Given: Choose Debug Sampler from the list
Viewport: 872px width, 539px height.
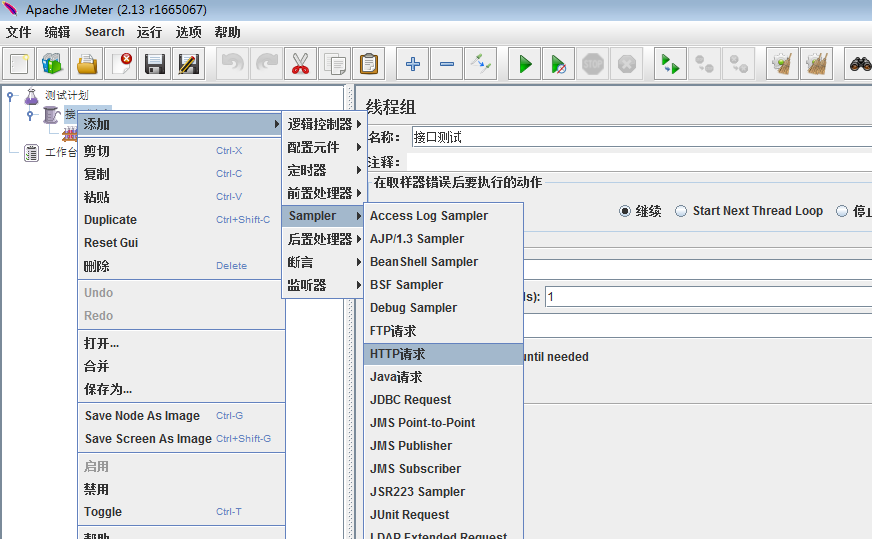Looking at the screenshot, I should 443,308.
